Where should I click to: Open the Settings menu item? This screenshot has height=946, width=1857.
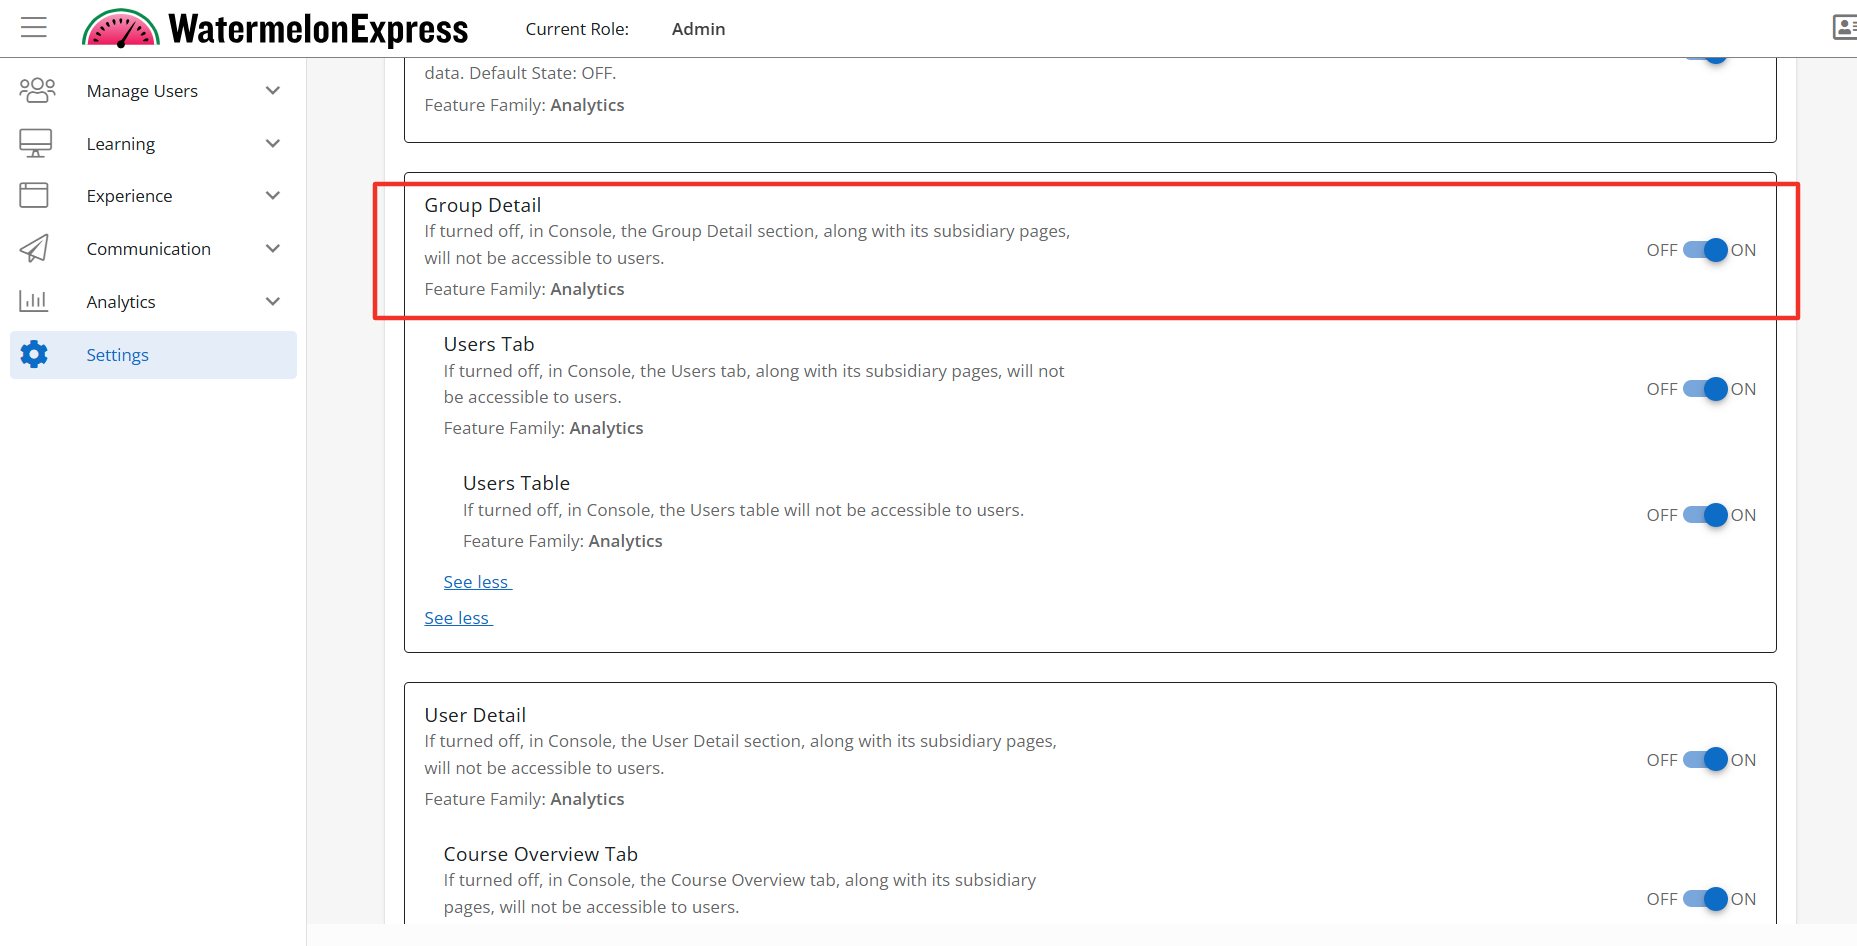(x=117, y=355)
